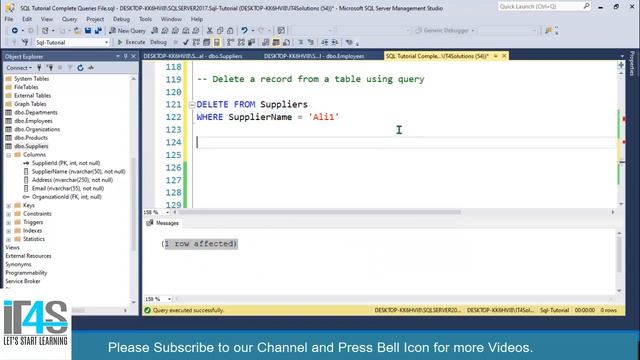The image size is (640, 360).
Task: Click the Disconnect plug icon in Object Explorer
Action: click(50, 68)
